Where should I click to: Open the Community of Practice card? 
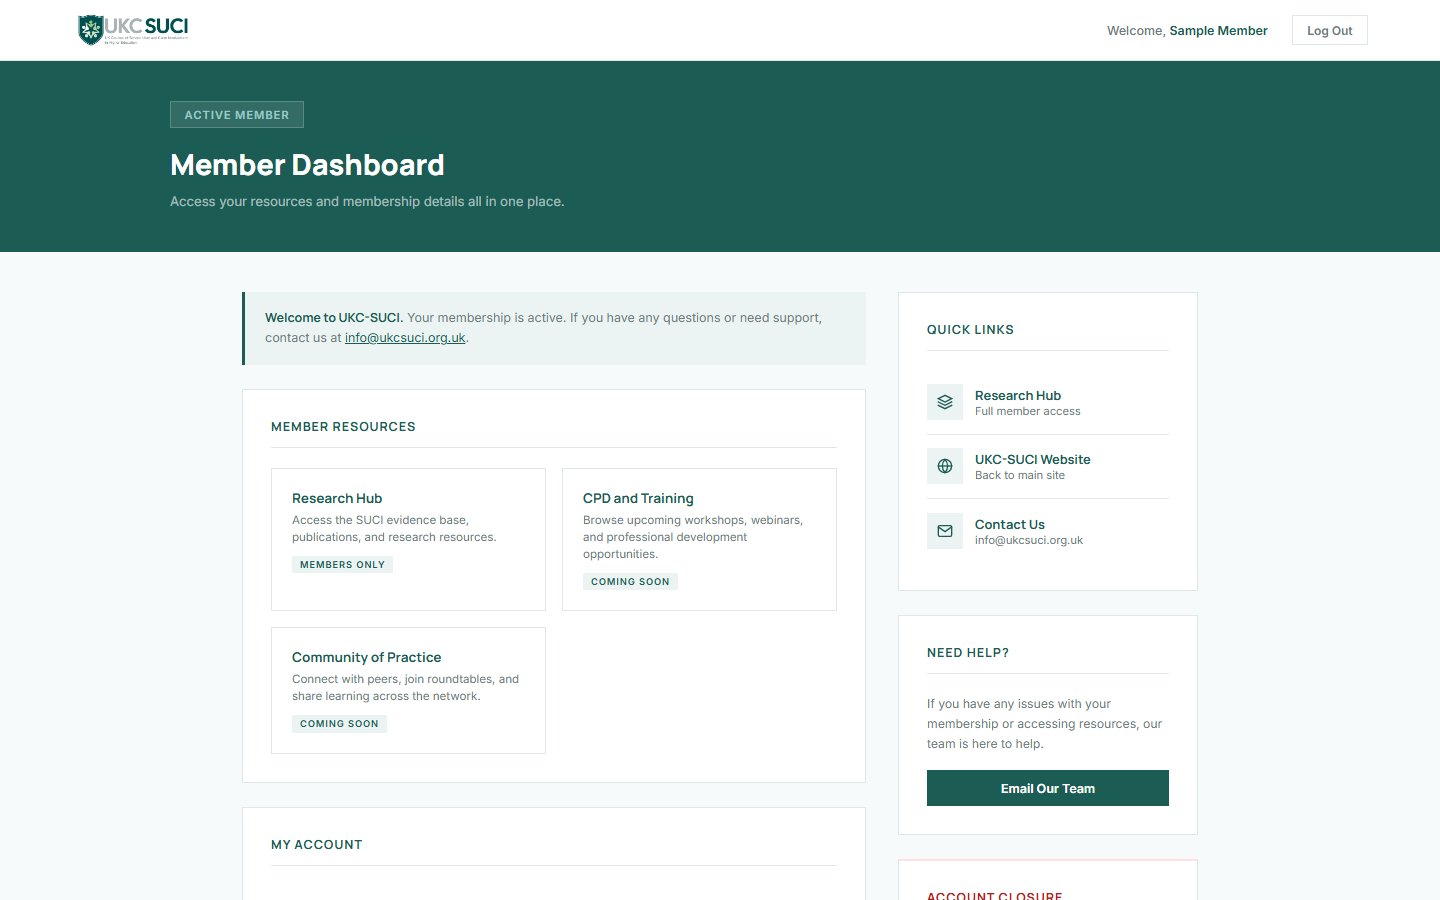tap(408, 690)
